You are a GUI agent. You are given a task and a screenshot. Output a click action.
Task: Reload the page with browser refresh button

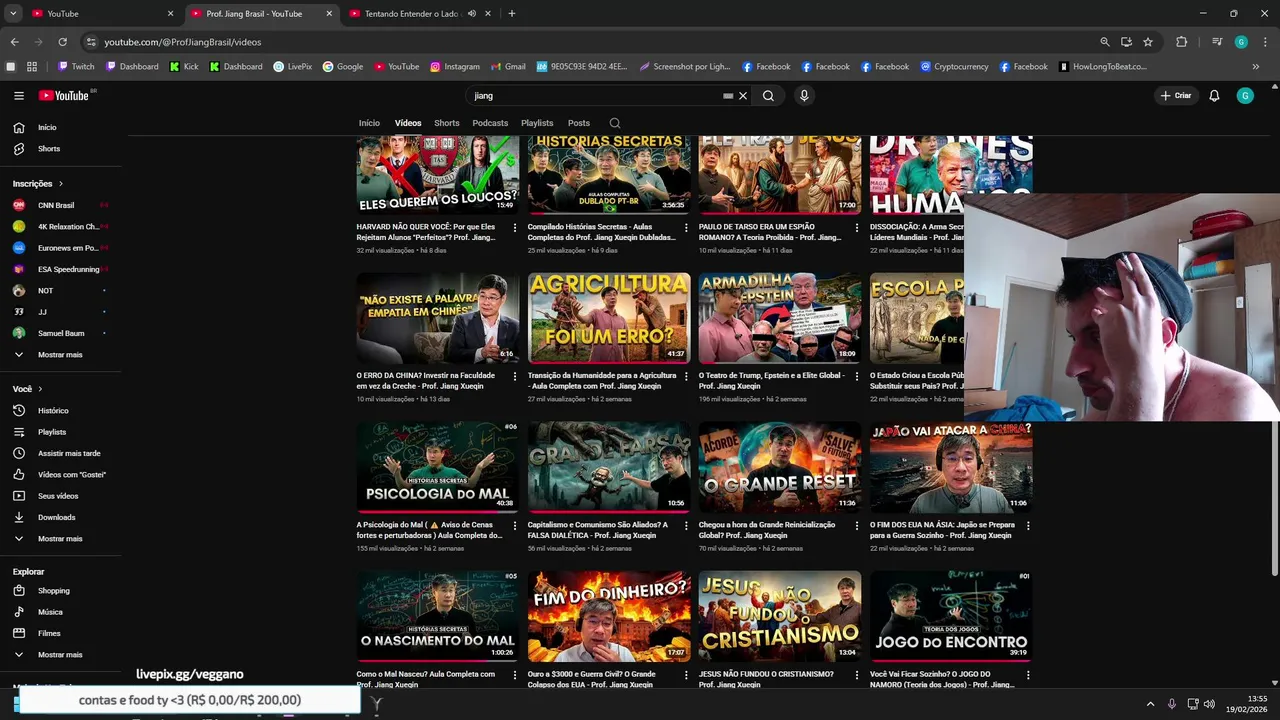click(x=62, y=42)
